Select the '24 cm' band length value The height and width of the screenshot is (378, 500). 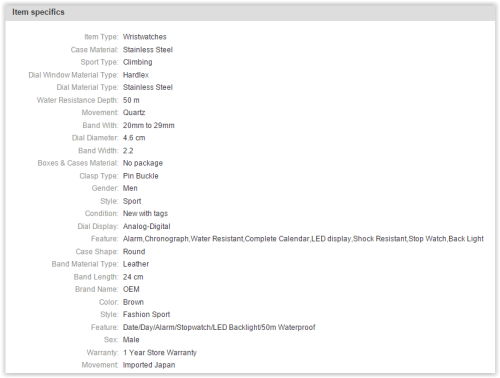(133, 277)
